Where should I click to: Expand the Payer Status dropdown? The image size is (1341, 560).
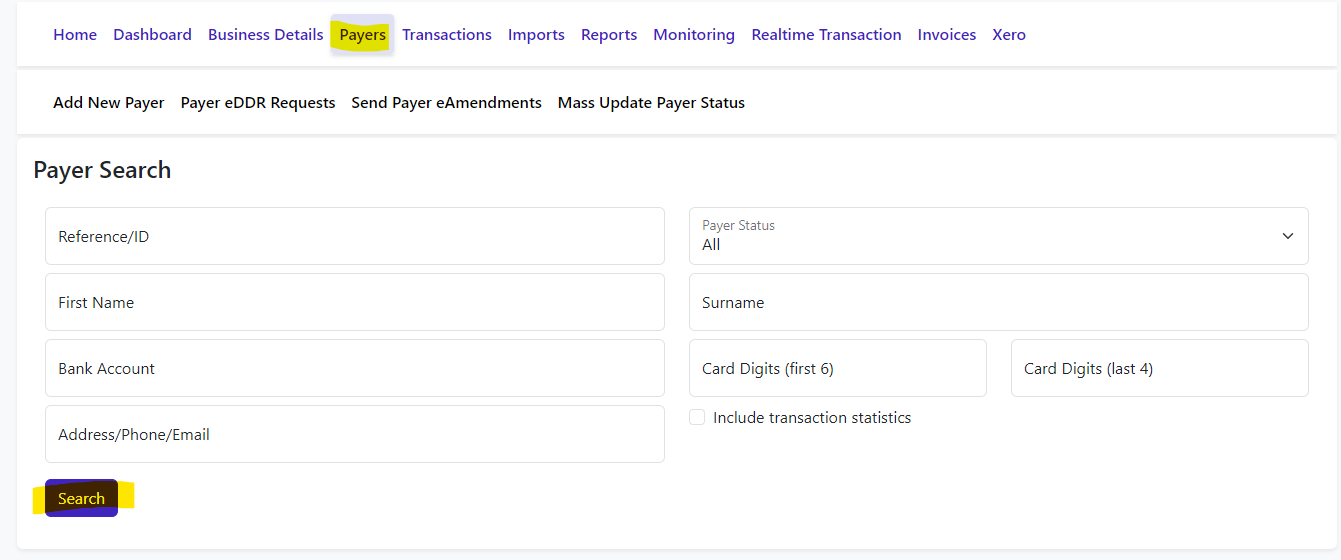(x=998, y=236)
